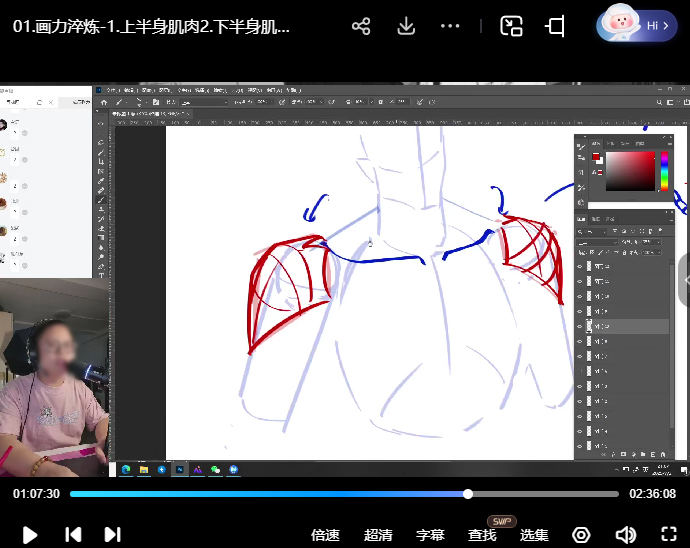Go back to the previous video
Viewport: 690px width, 548px height.
(73, 534)
